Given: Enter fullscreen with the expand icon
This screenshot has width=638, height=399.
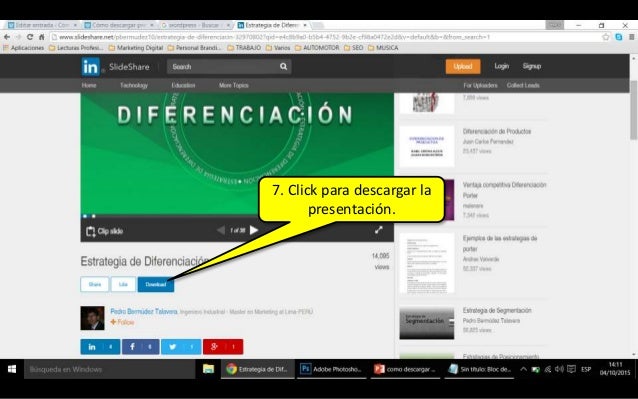Looking at the screenshot, I should 378,230.
